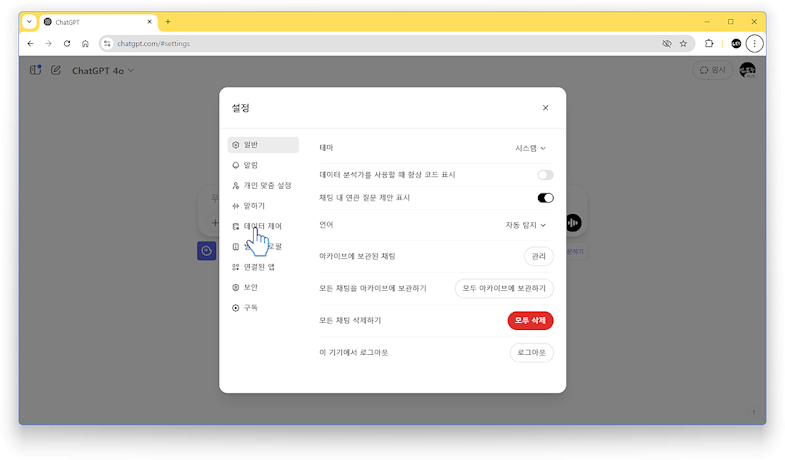Click the voice mode waveform icon
The width and height of the screenshot is (785, 460).
(574, 223)
